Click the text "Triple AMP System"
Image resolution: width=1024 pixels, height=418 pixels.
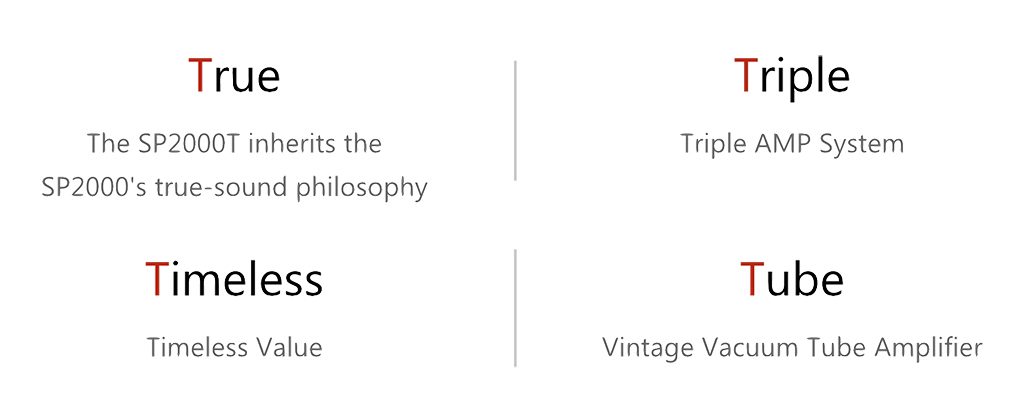click(x=792, y=144)
